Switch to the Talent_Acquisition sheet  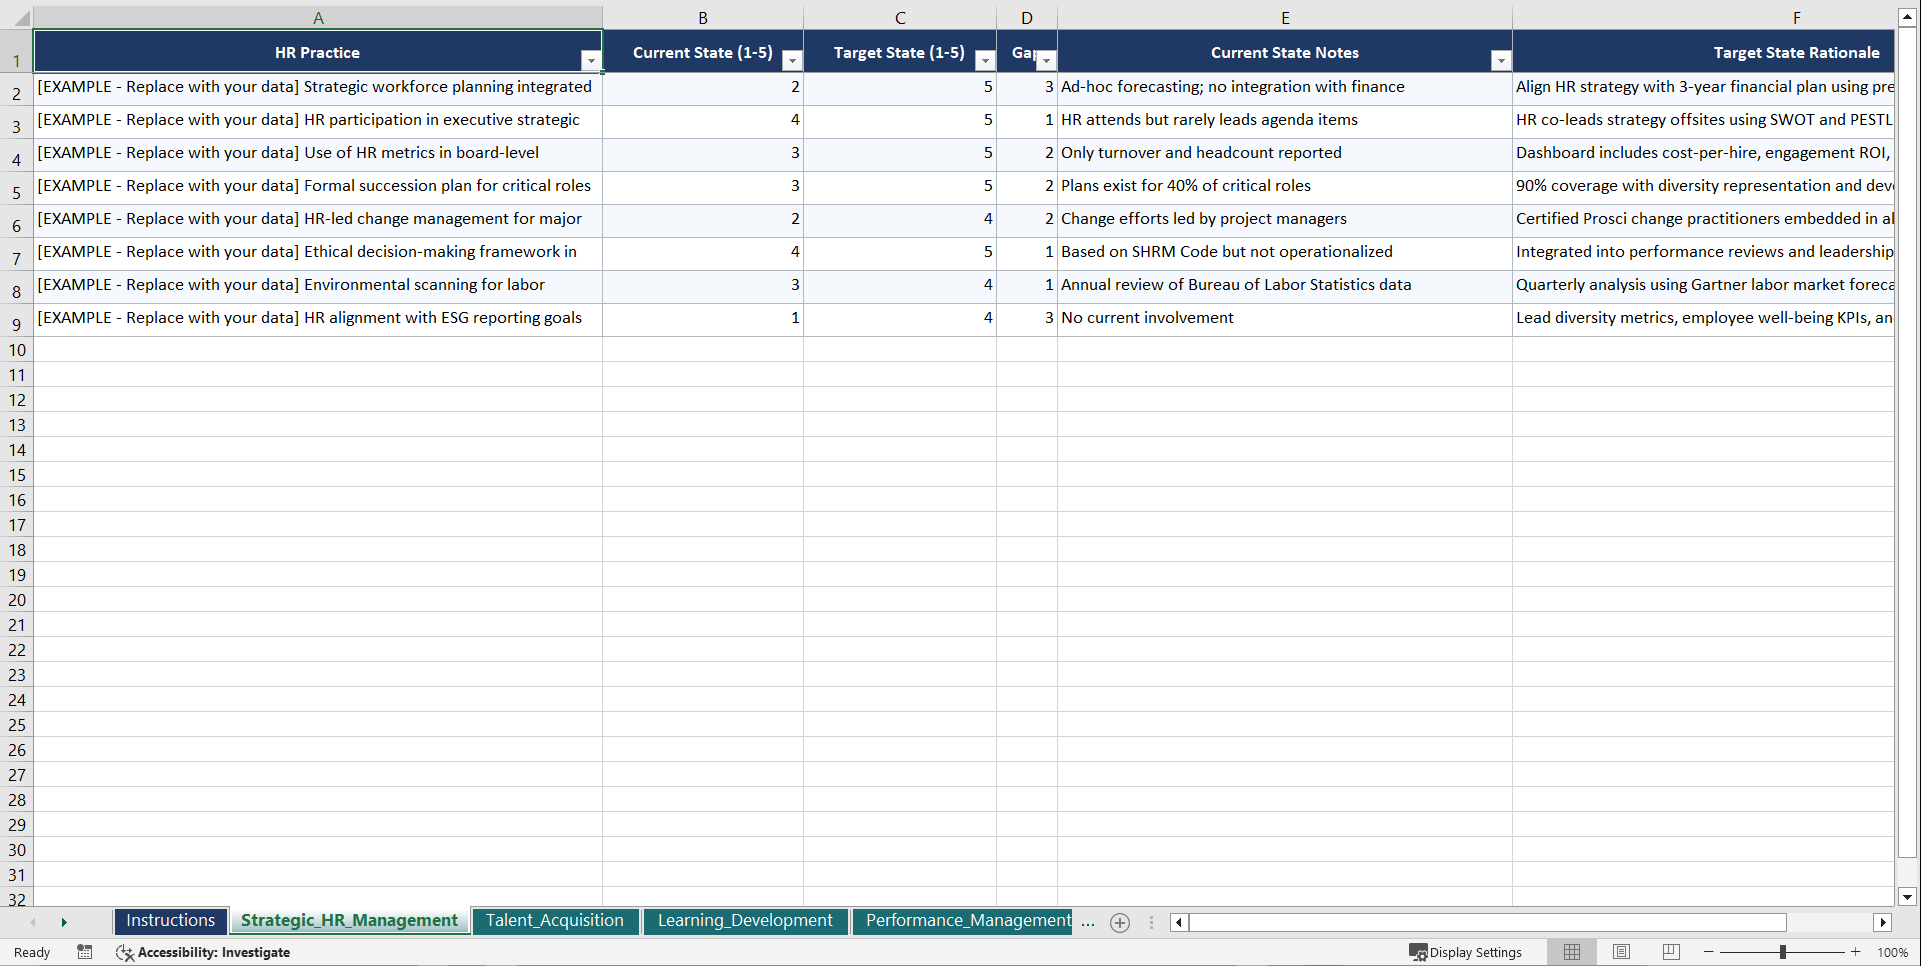pyautogui.click(x=556, y=921)
